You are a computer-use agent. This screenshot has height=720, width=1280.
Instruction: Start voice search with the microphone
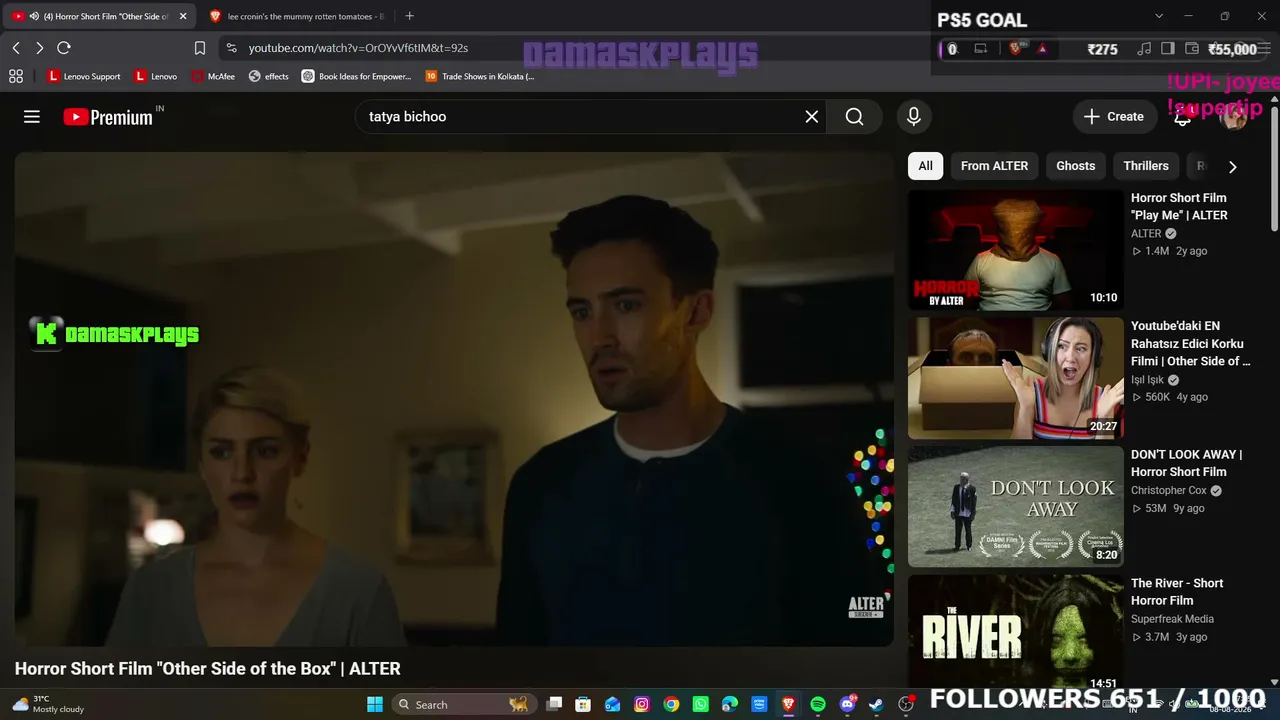coord(913,117)
